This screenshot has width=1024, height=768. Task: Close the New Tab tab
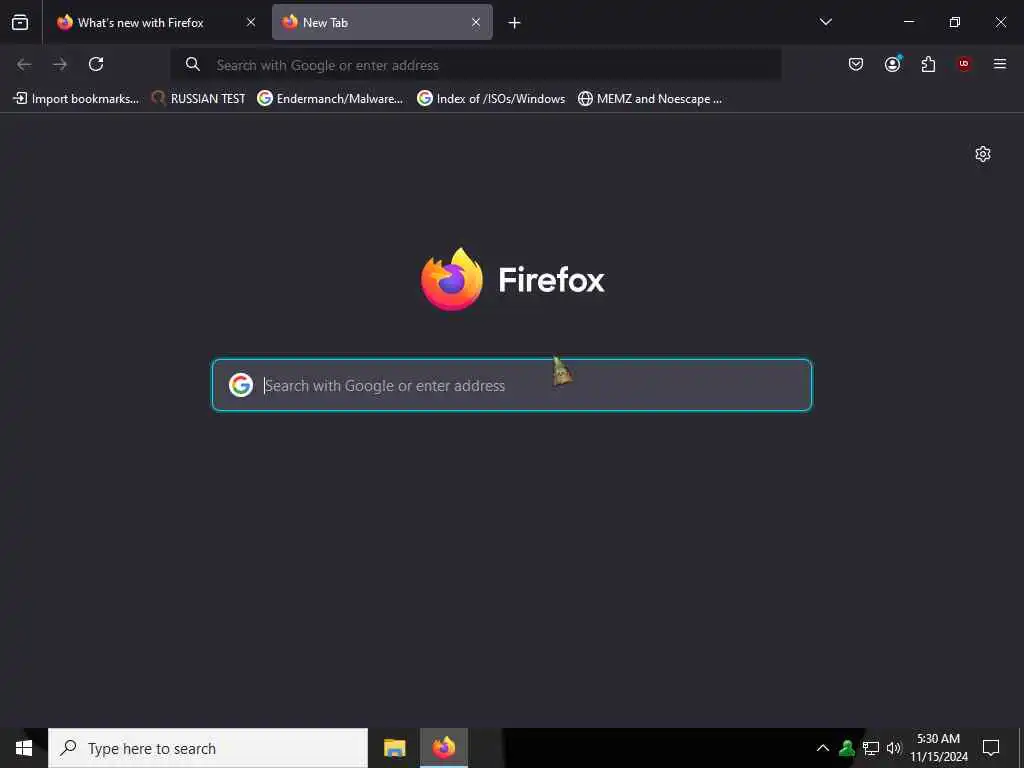(x=476, y=22)
